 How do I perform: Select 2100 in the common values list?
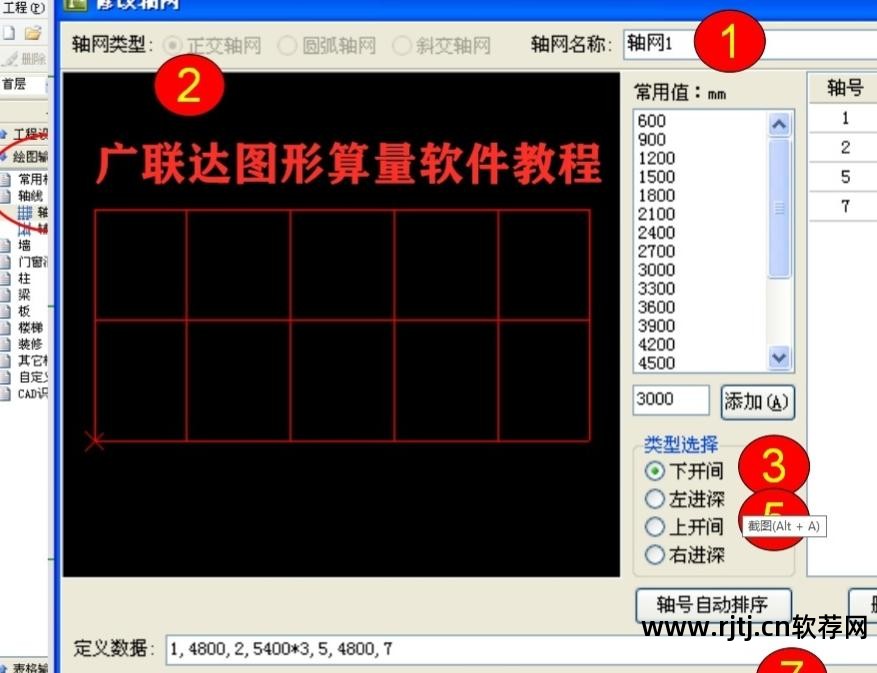tap(657, 214)
